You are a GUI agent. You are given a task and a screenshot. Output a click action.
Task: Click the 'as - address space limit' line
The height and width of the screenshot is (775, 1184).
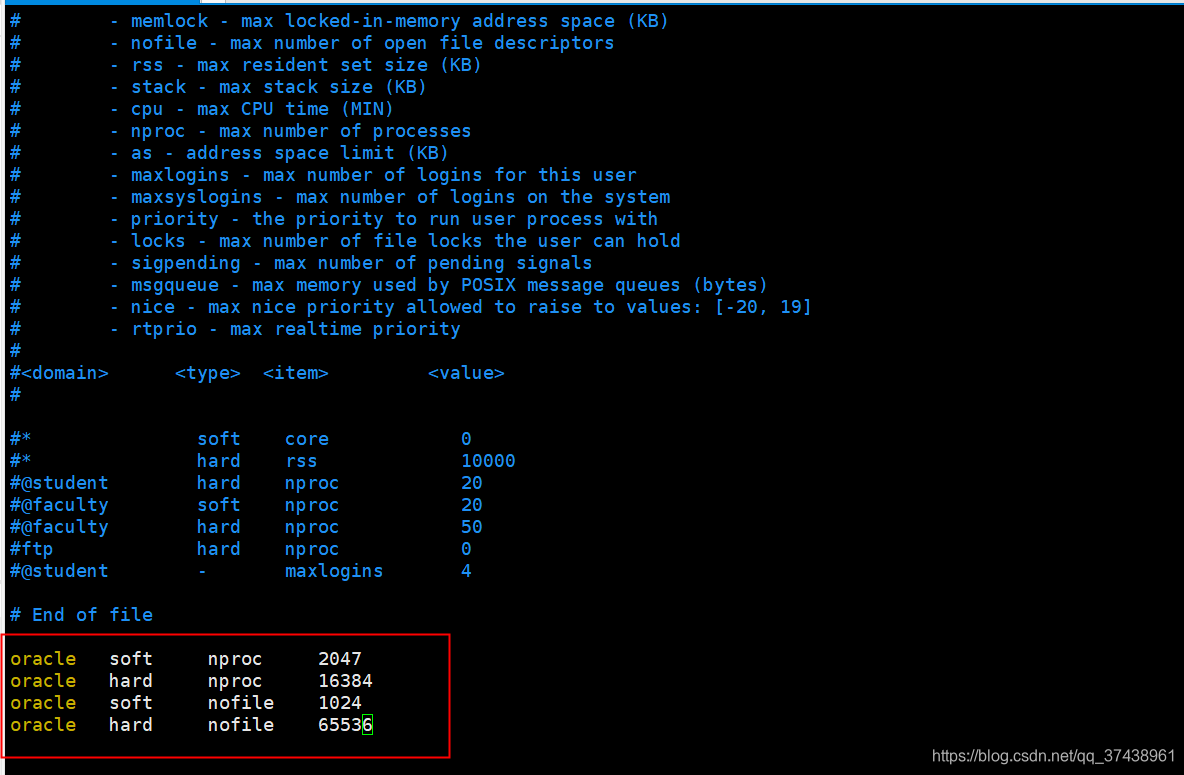coord(230,153)
